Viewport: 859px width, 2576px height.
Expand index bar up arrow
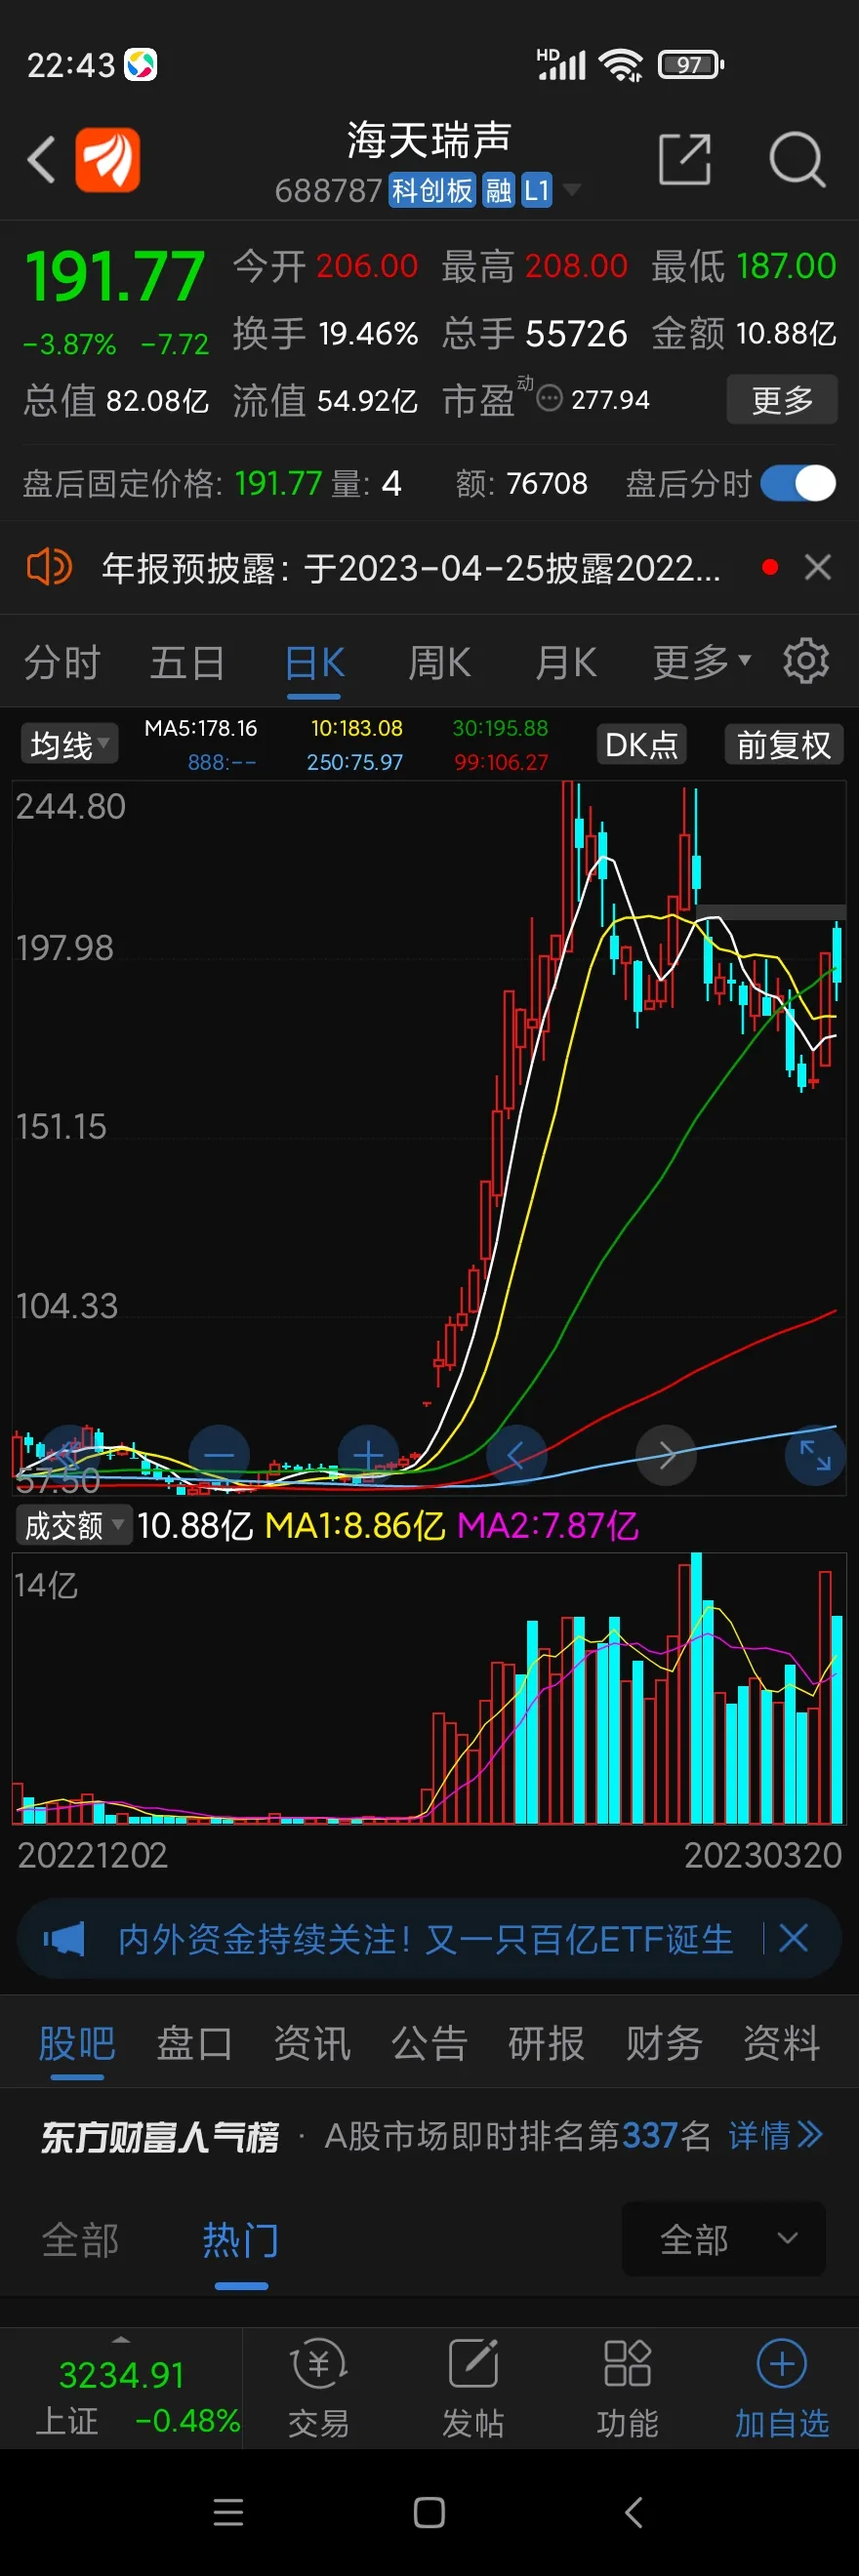121,2340
